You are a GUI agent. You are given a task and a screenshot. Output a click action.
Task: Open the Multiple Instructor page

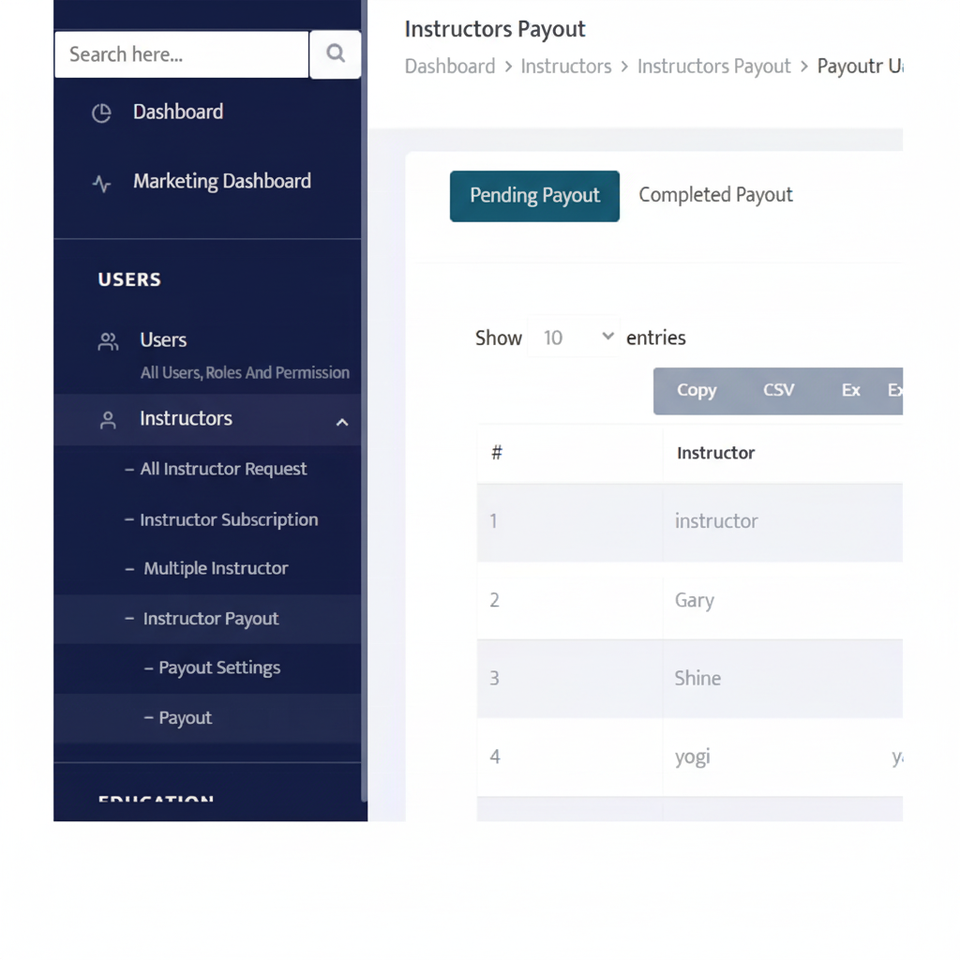tap(215, 569)
